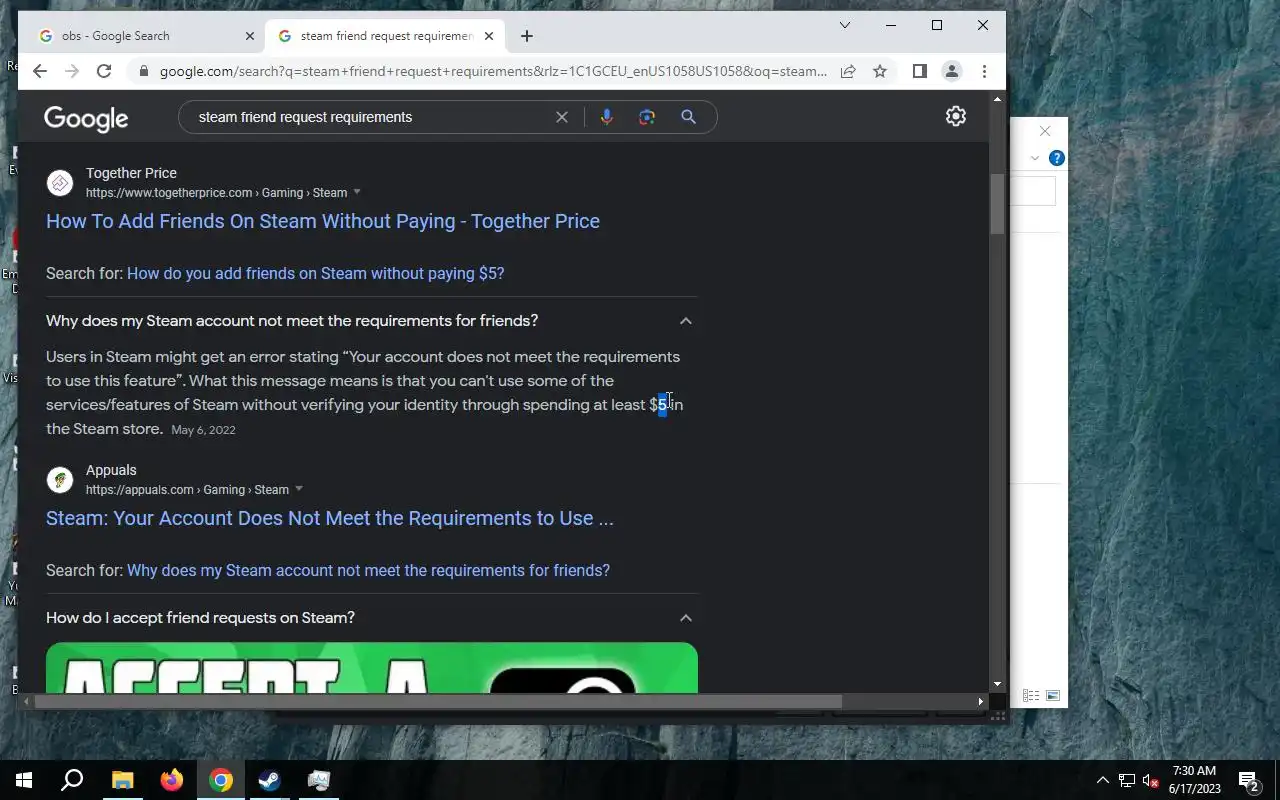The image size is (1280, 800).
Task: Click the horizontal scroll right arrow
Action: [981, 701]
